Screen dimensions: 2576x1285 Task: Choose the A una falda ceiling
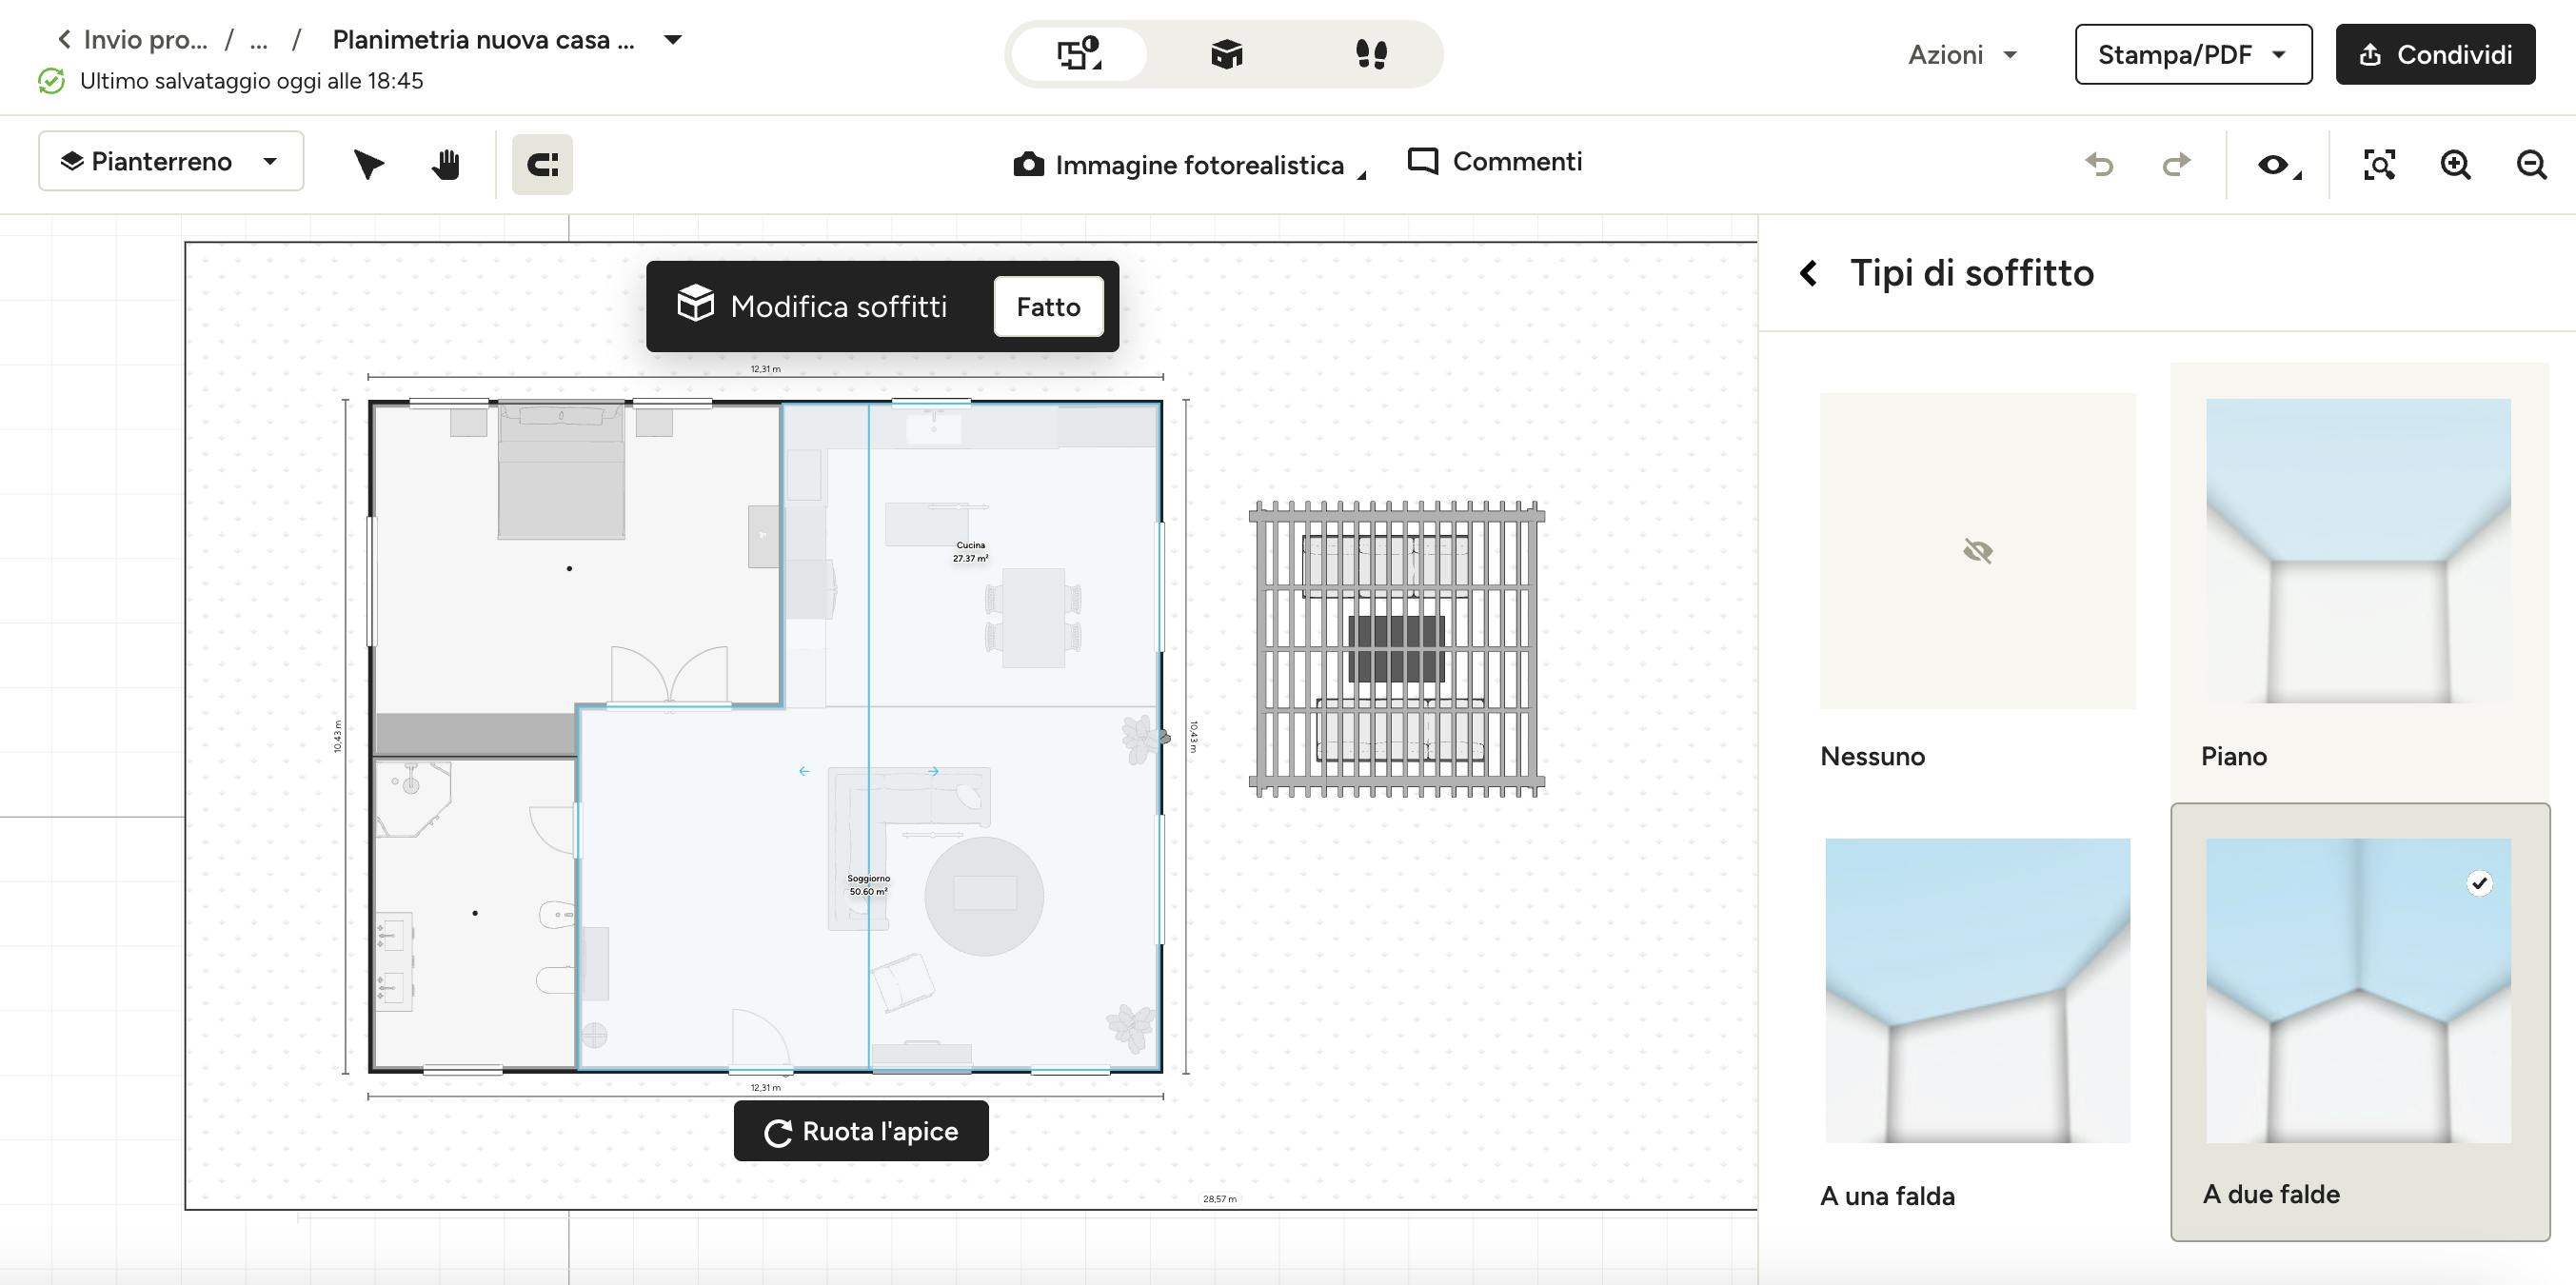click(x=1977, y=1022)
